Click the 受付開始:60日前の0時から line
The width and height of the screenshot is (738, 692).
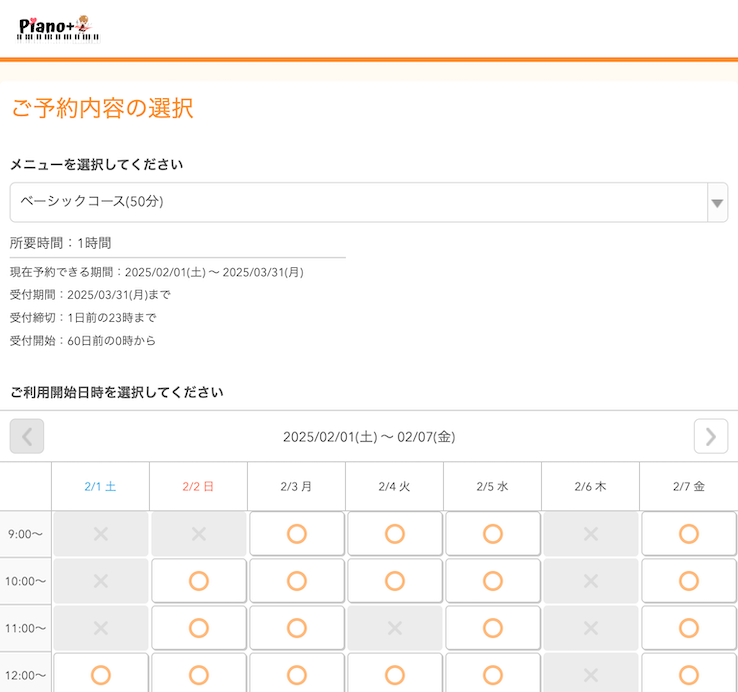click(x=82, y=340)
